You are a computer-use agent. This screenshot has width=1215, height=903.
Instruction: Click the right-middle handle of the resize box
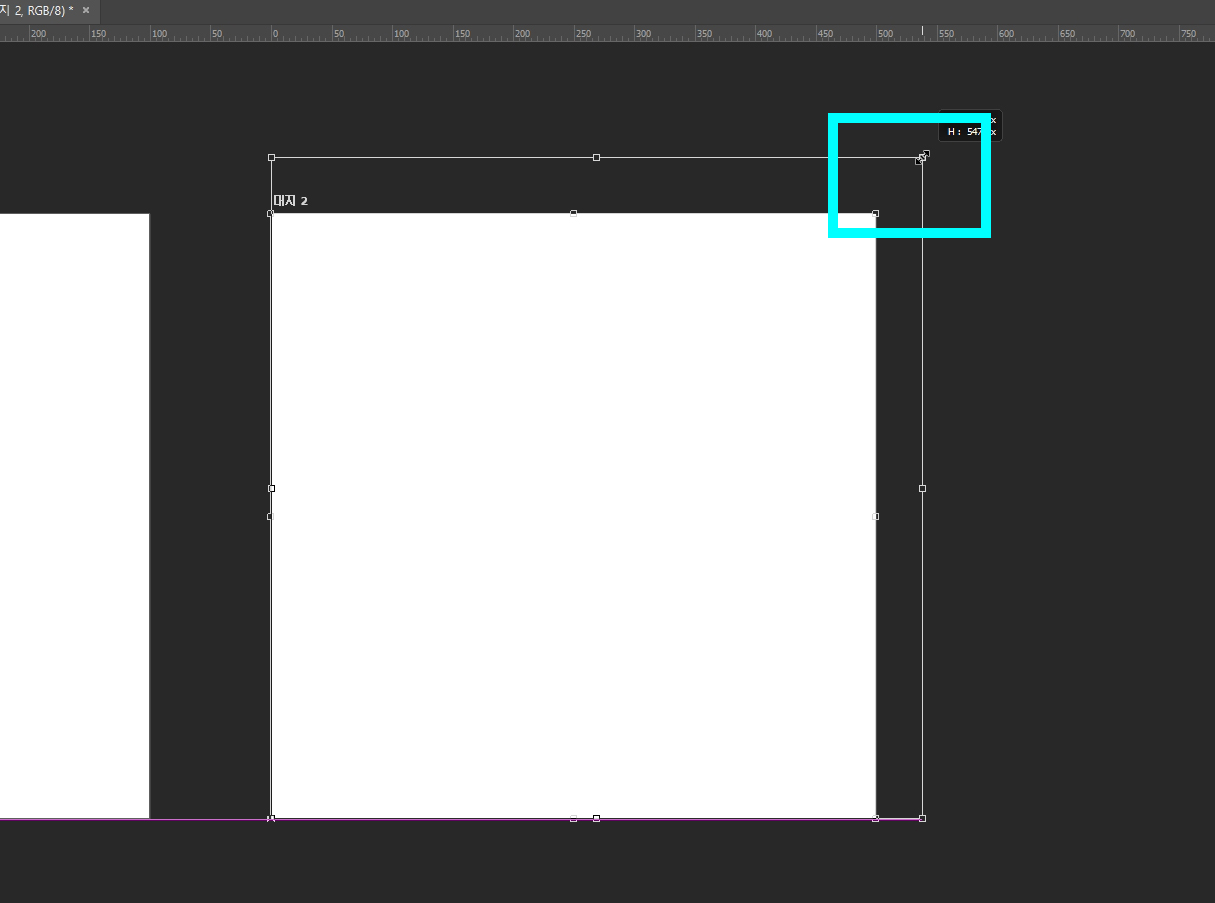(922, 488)
